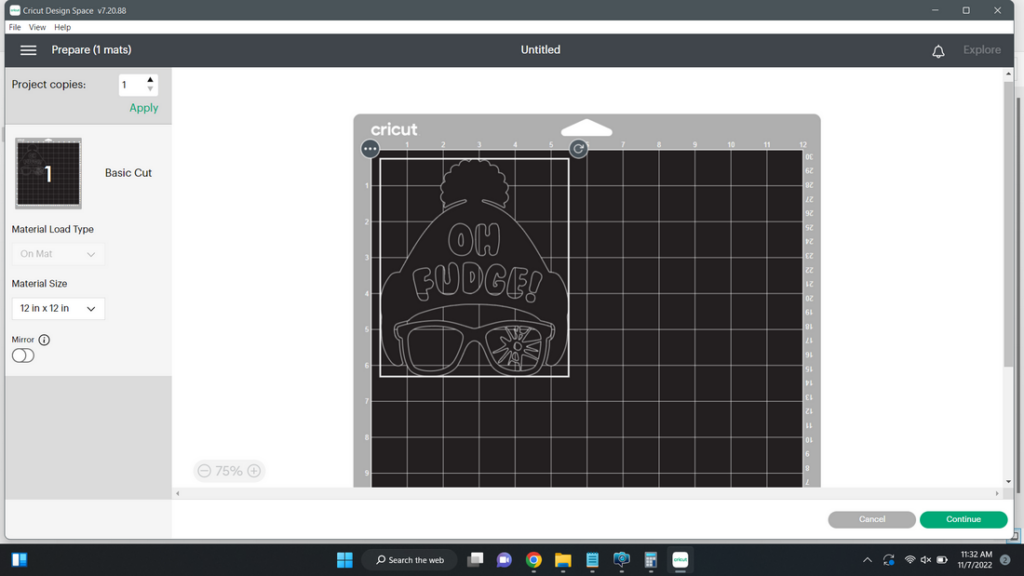The height and width of the screenshot is (576, 1024).
Task: Click the three-dot options on the mat image
Action: click(x=370, y=149)
